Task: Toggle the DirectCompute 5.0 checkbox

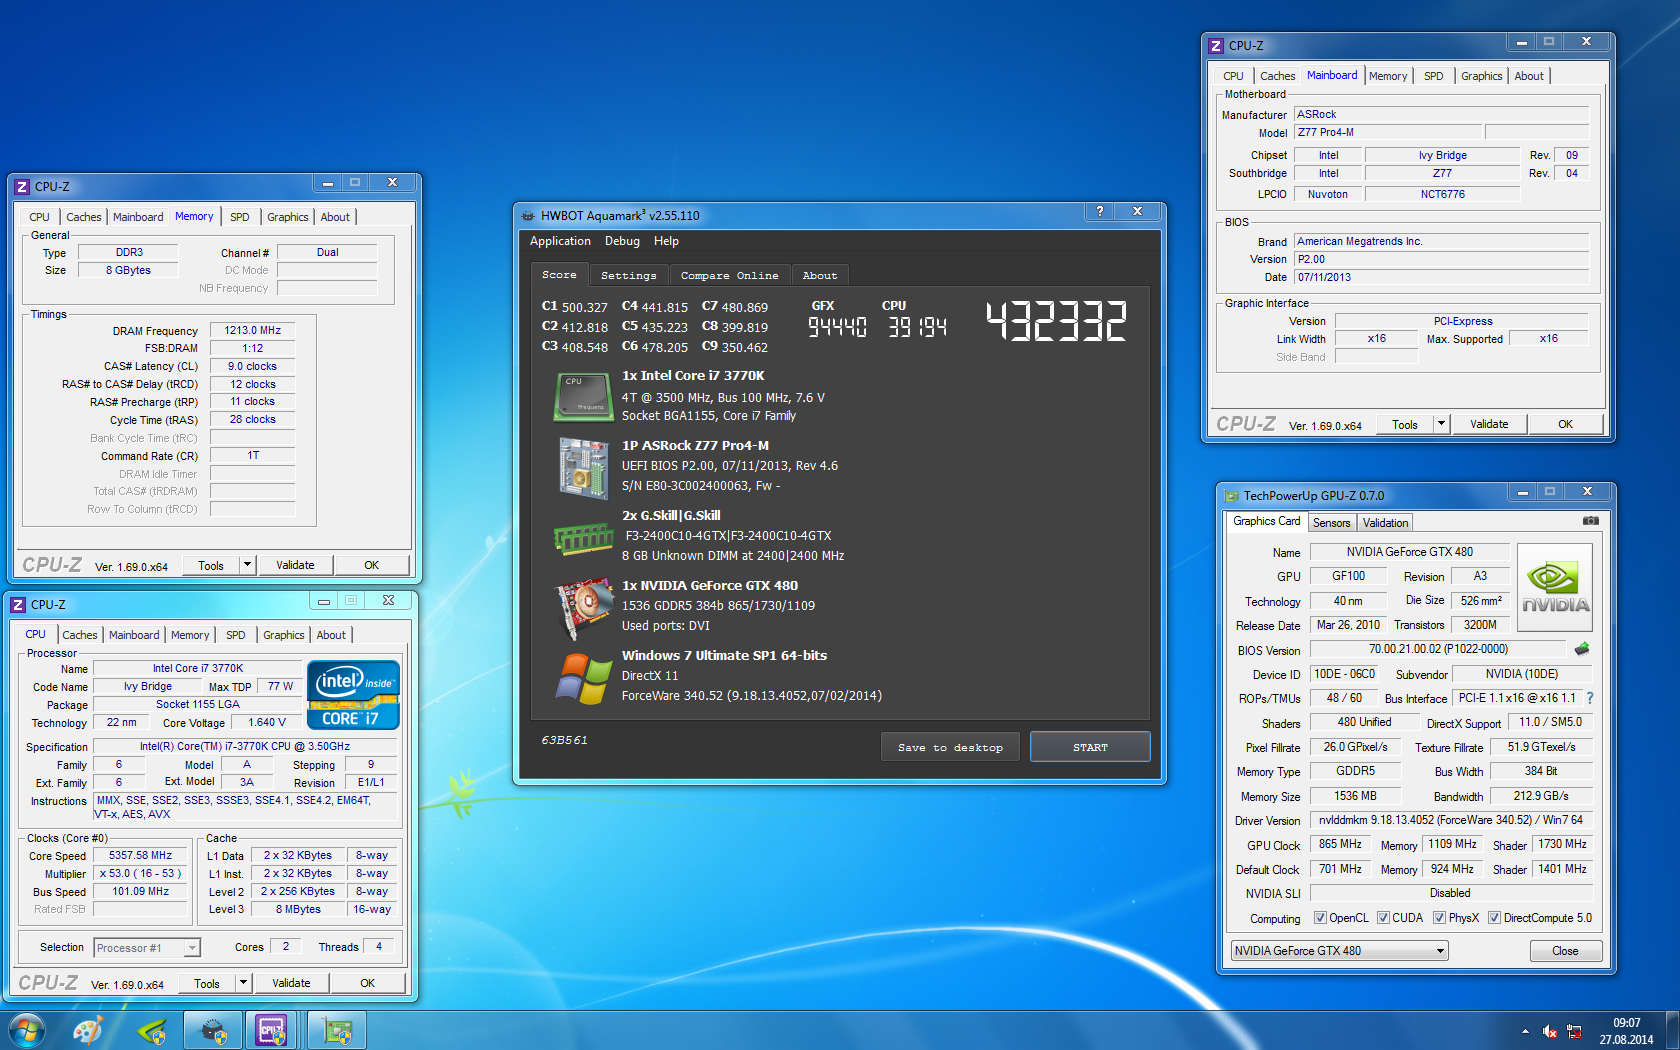Action: pyautogui.click(x=1494, y=918)
